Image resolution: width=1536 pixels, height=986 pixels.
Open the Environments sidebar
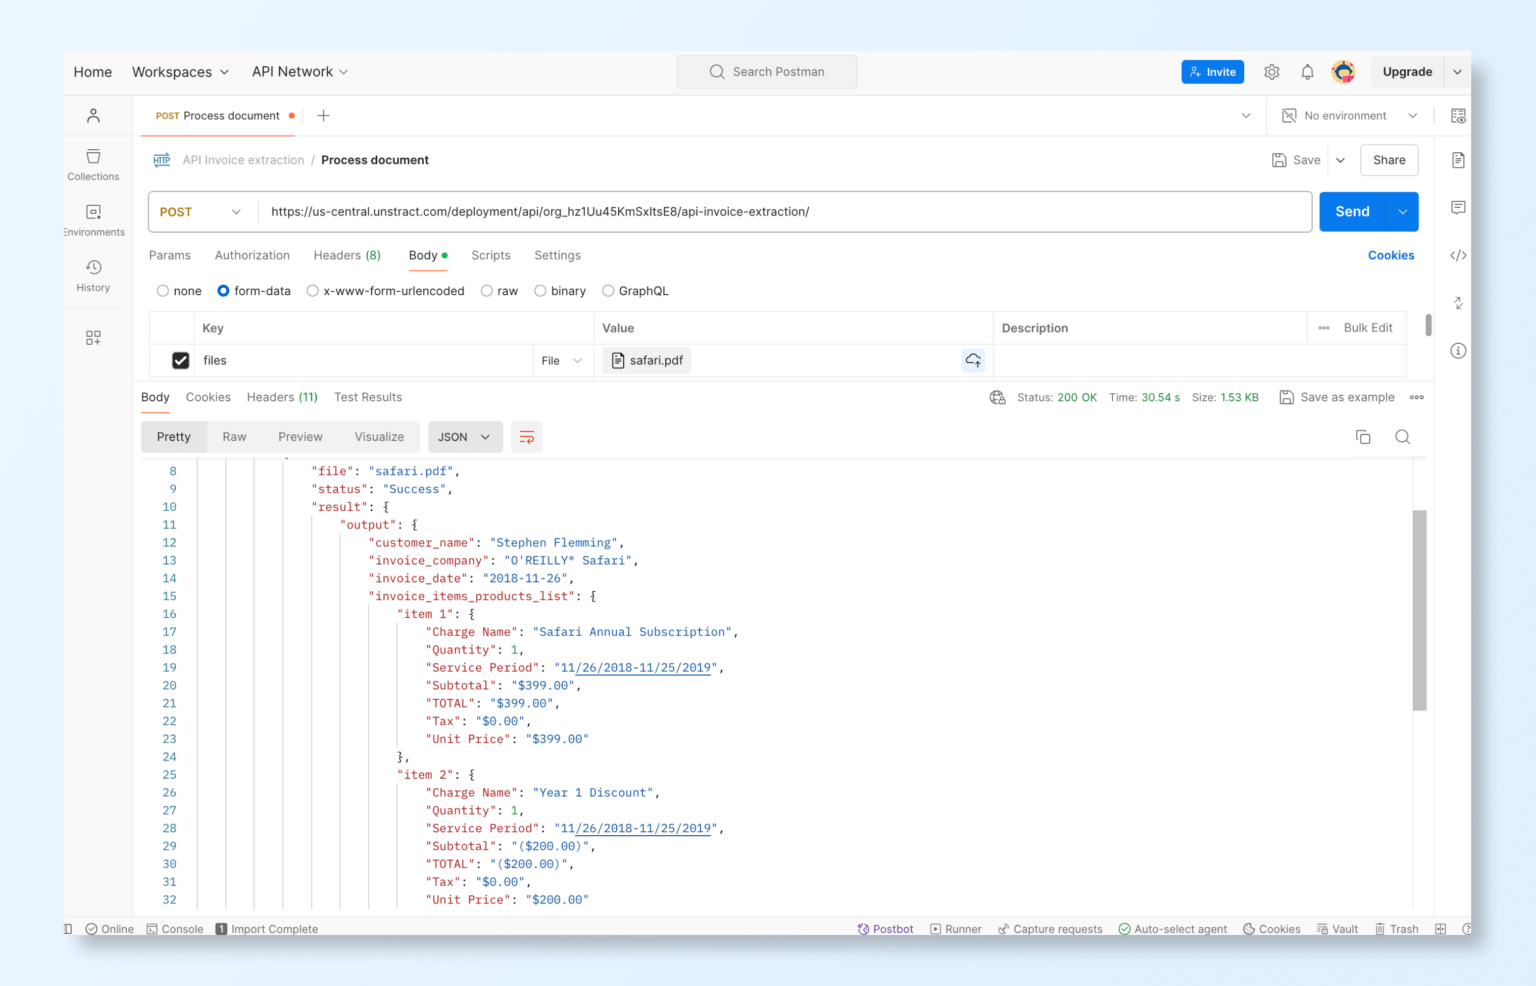[x=93, y=217]
